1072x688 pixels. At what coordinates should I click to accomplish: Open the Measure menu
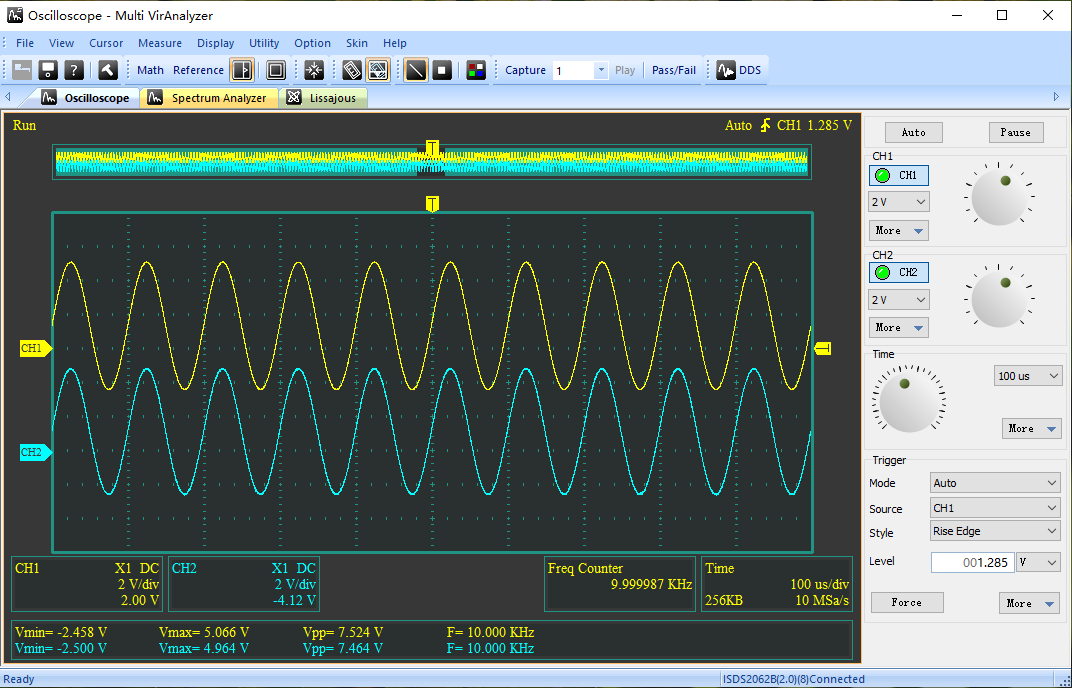(x=160, y=43)
